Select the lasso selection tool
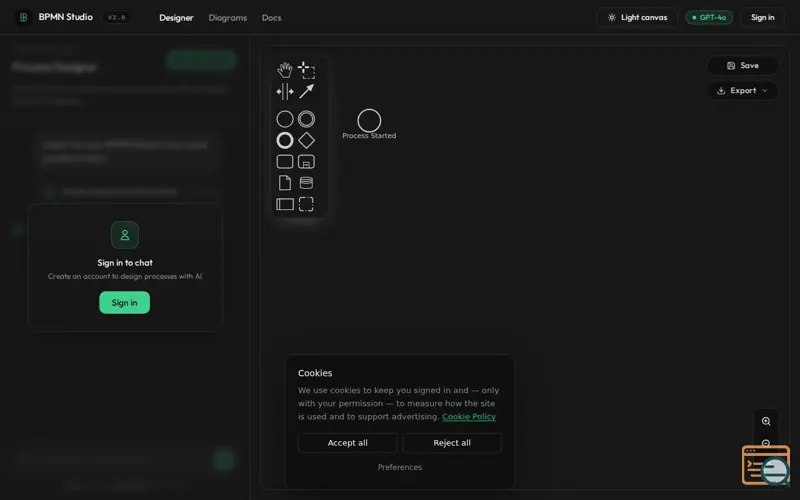 tap(306, 70)
